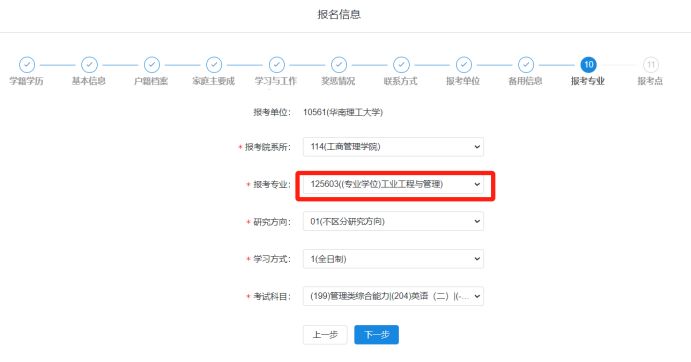This screenshot has height=362, width=691.
Task: Proceed with the 下一步 button
Action: click(x=376, y=335)
